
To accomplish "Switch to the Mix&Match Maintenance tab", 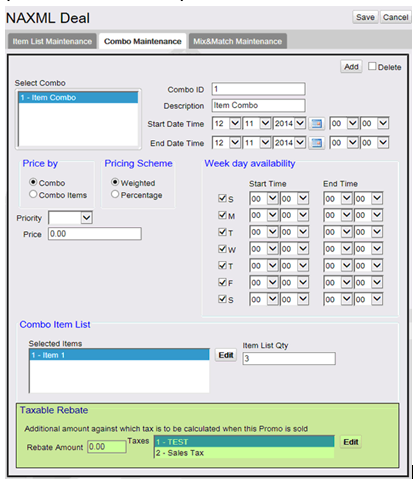I will click(x=238, y=41).
